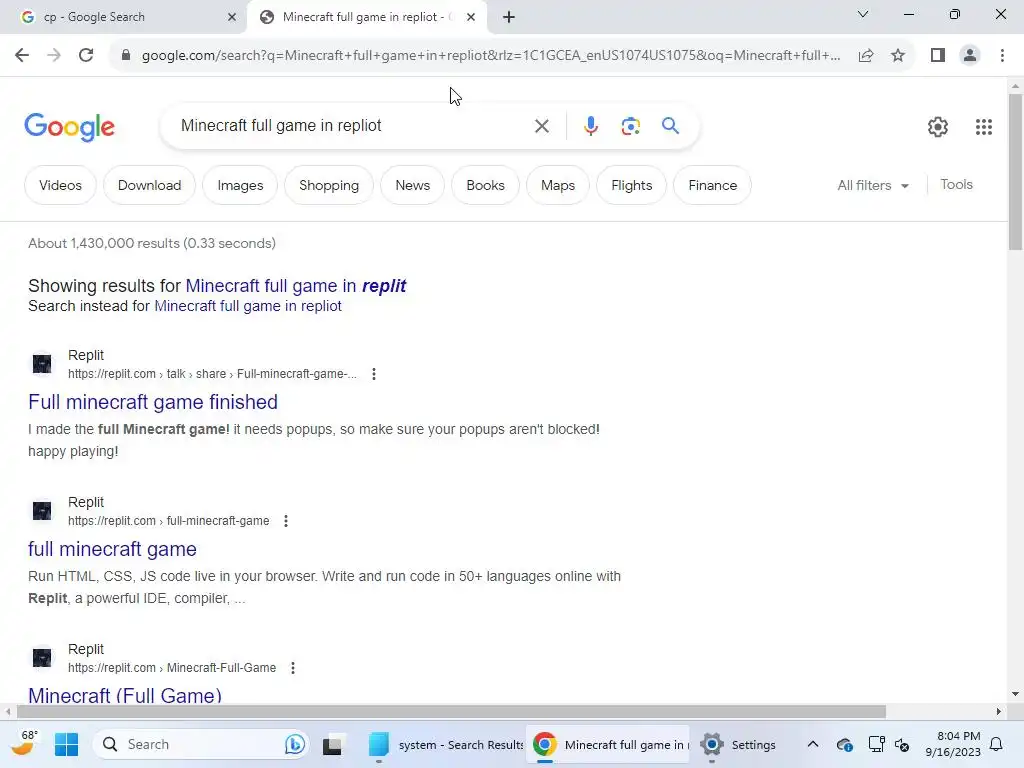This screenshot has width=1024, height=768.
Task: Open Flights results
Action: (632, 185)
